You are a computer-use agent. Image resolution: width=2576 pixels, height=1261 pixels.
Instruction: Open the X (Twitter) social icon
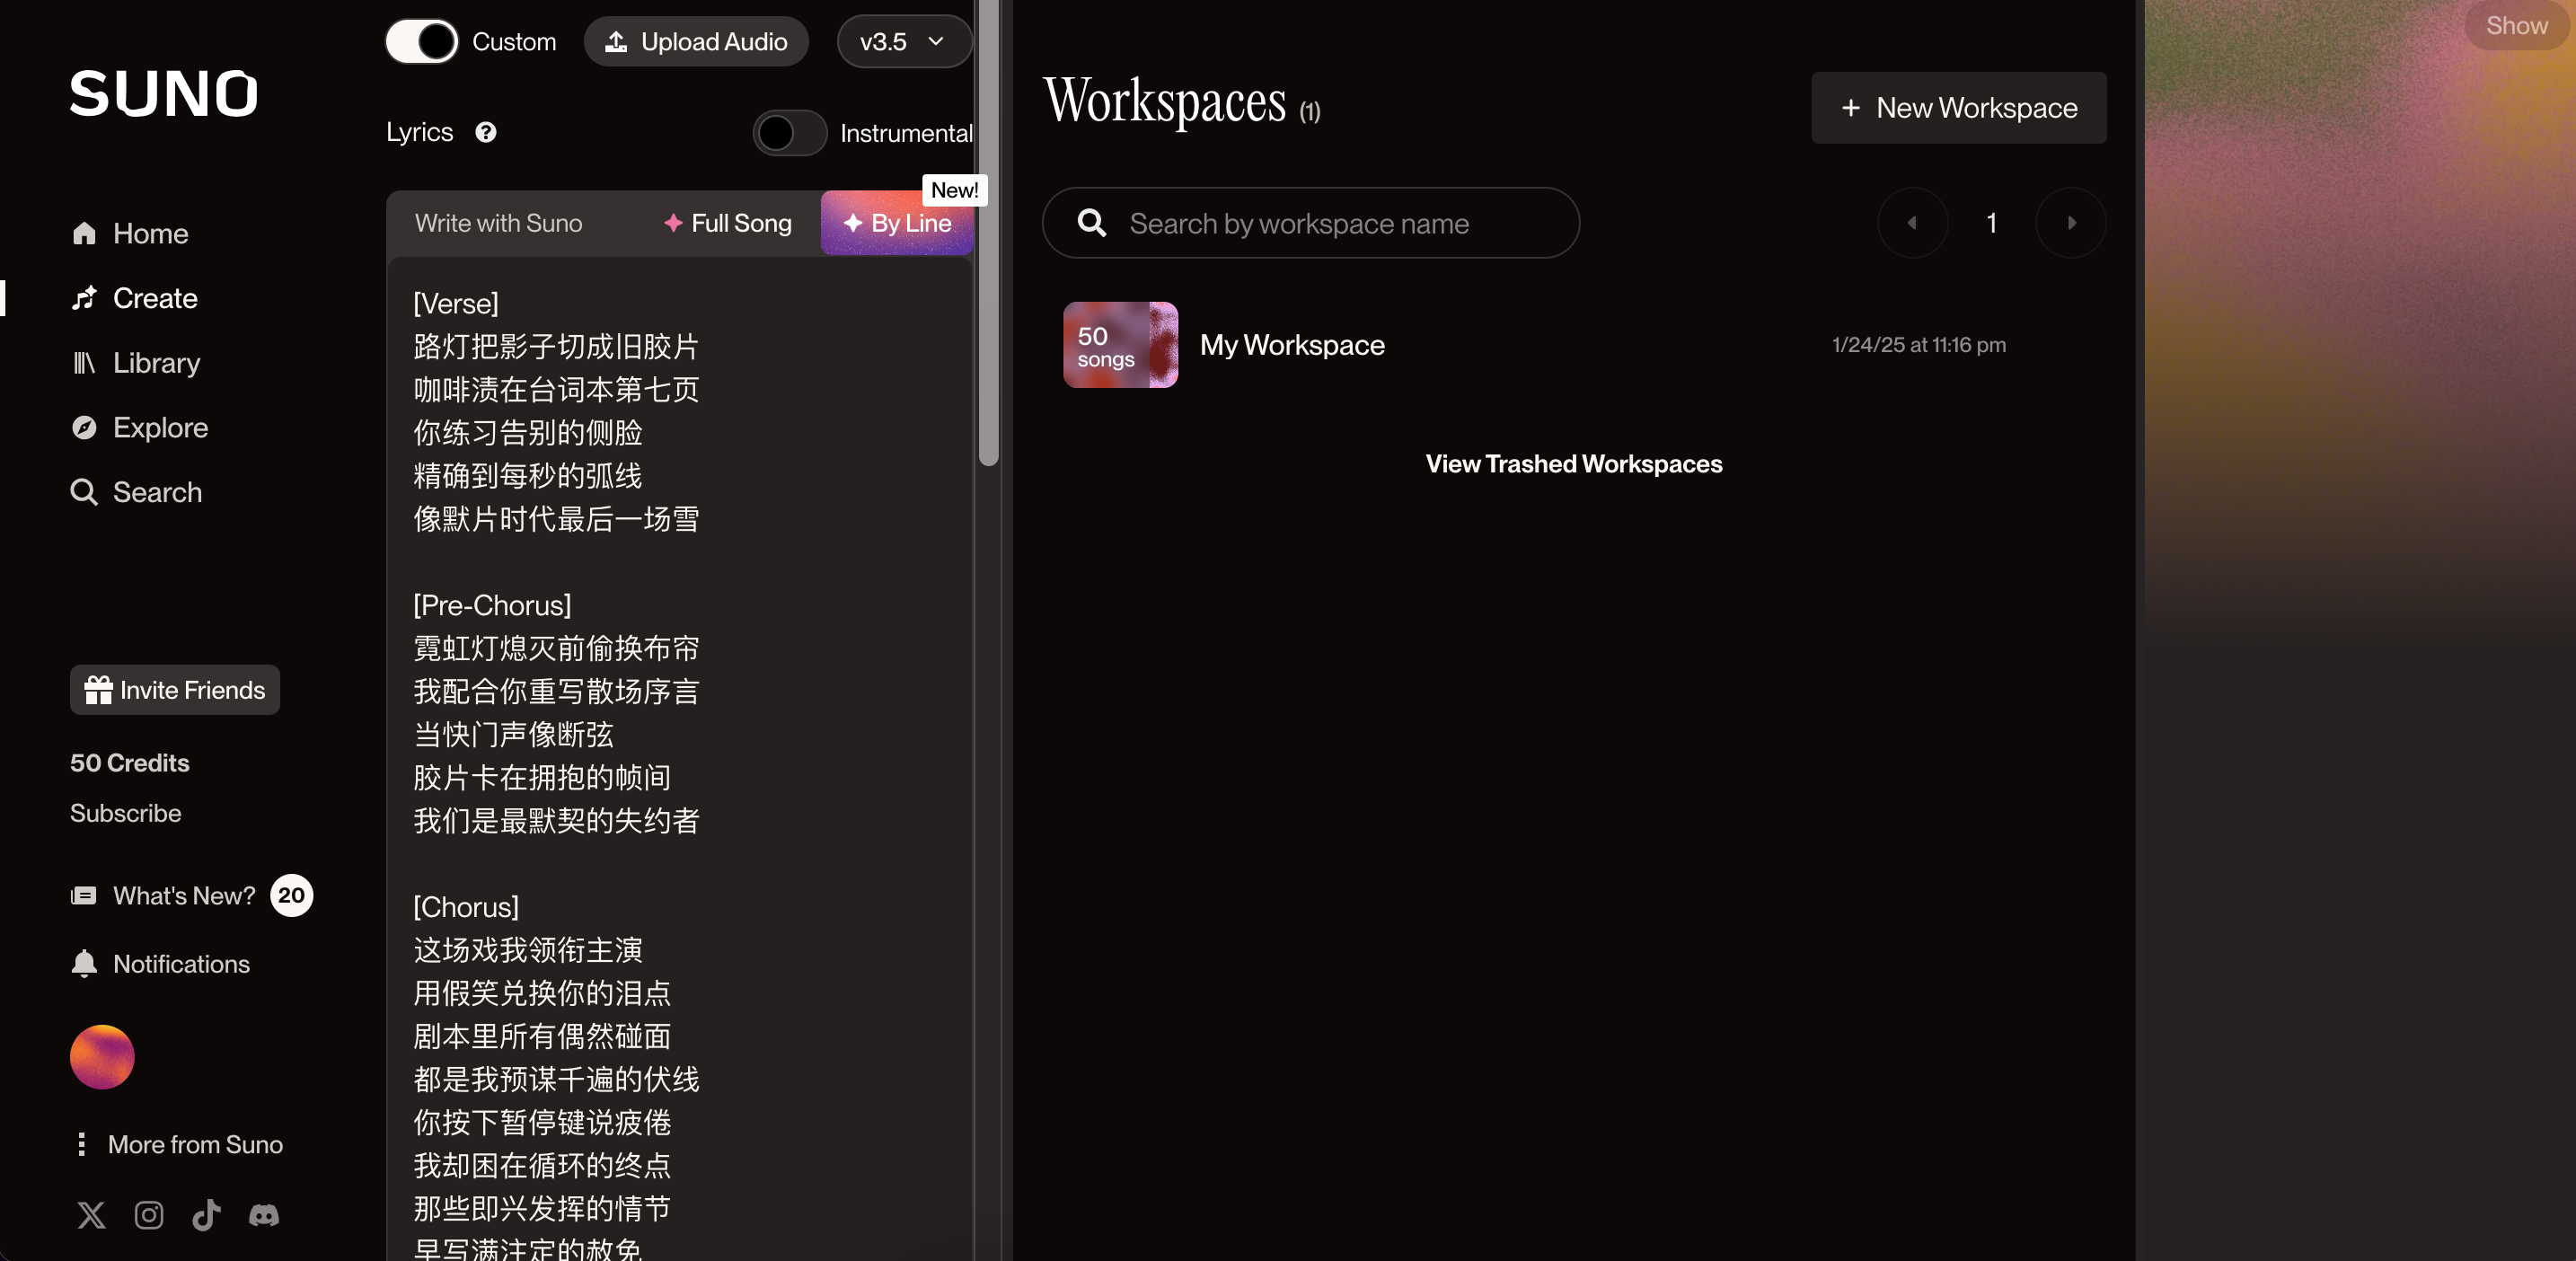(x=91, y=1215)
